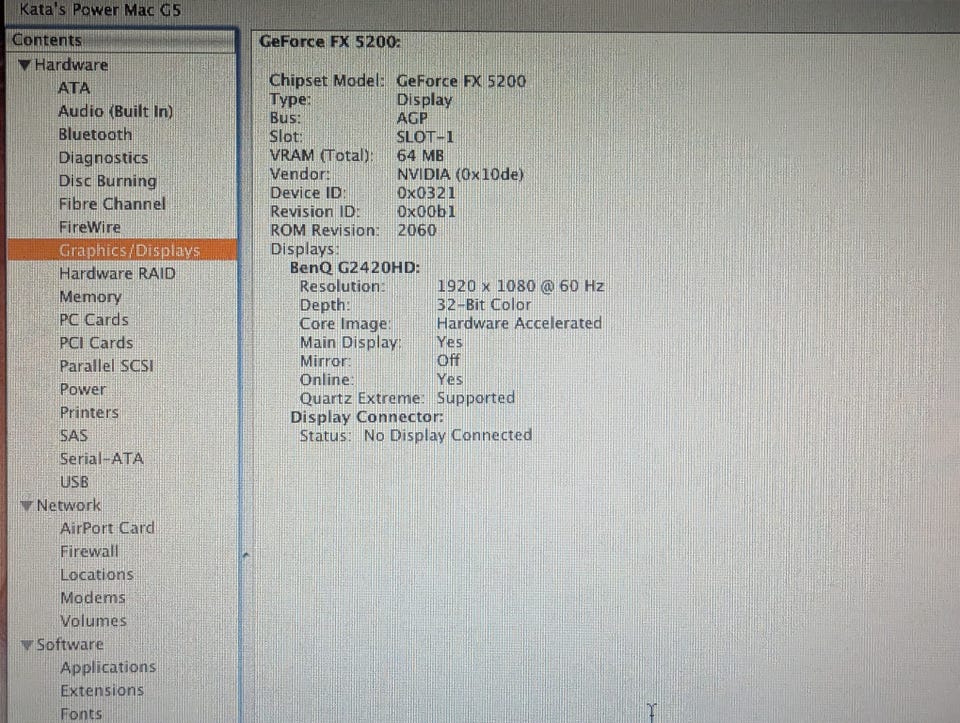Select Locations under Network
Viewport: 960px width, 723px height.
97,575
